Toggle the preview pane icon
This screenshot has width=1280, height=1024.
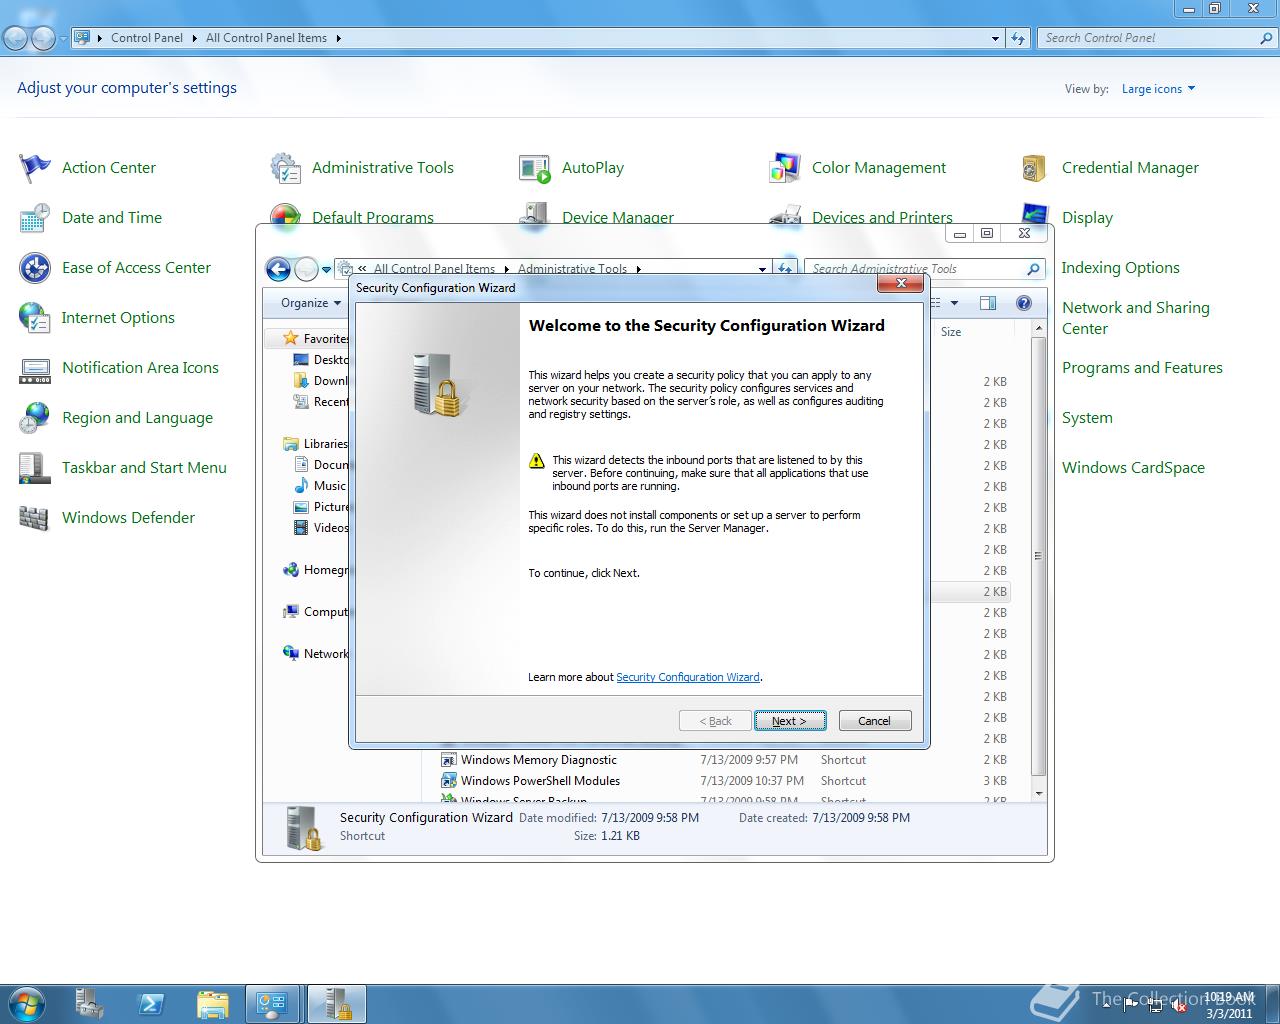coord(988,303)
